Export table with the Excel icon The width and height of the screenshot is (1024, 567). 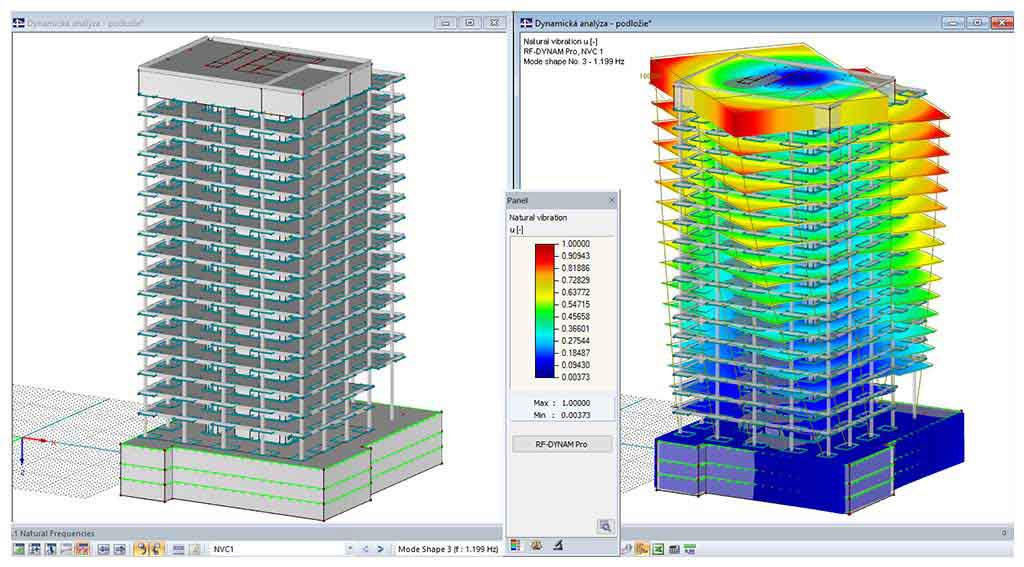(x=658, y=549)
